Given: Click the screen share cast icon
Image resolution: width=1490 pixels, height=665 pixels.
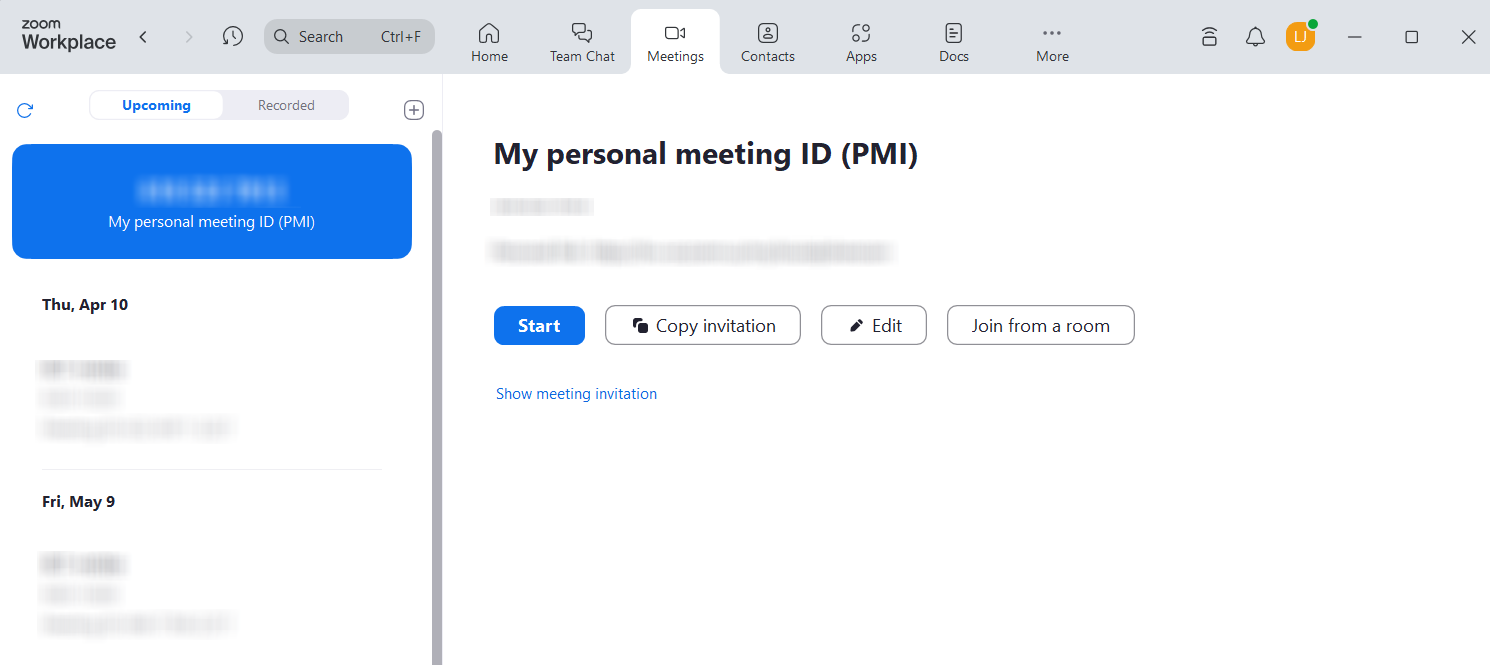Looking at the screenshot, I should 1209,37.
